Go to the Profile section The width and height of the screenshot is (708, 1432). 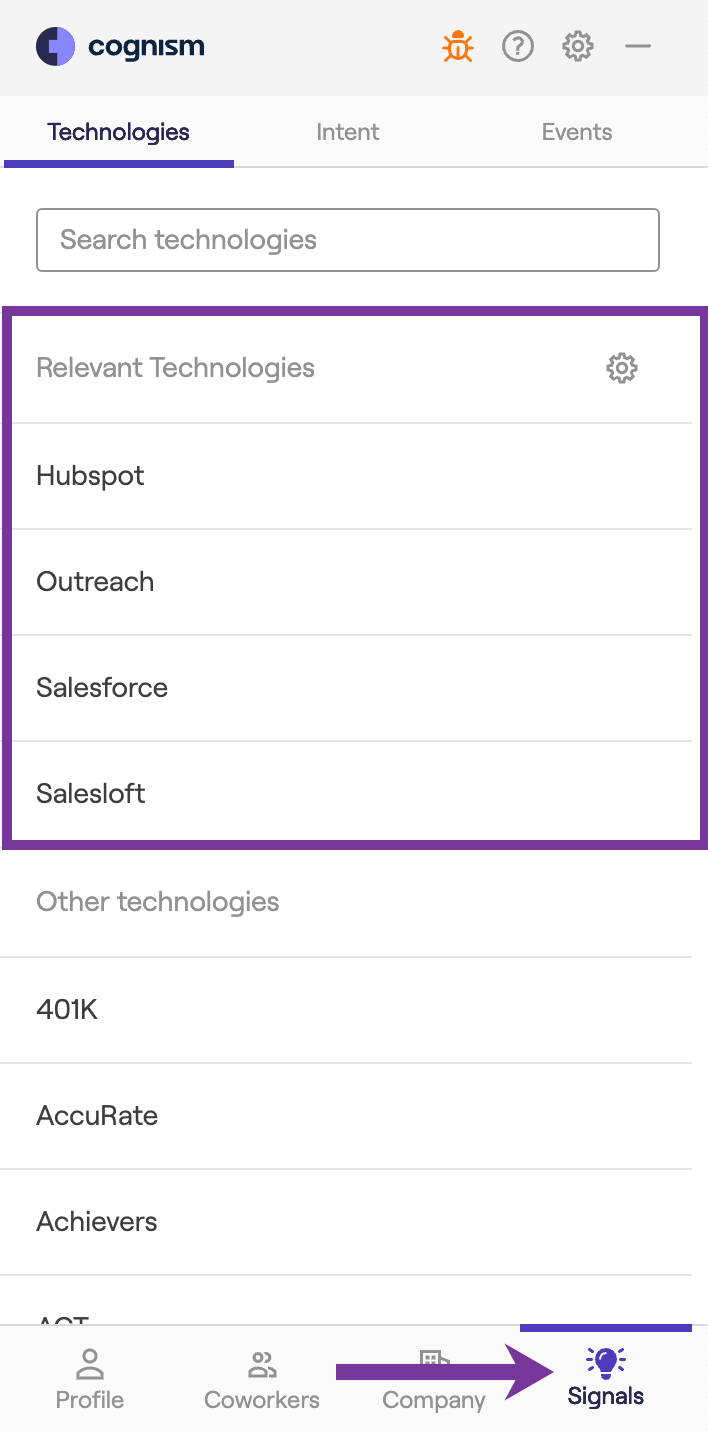coord(90,1379)
